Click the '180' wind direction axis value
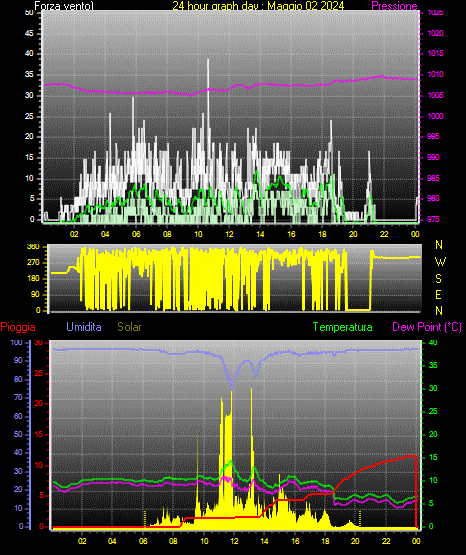 (33, 279)
